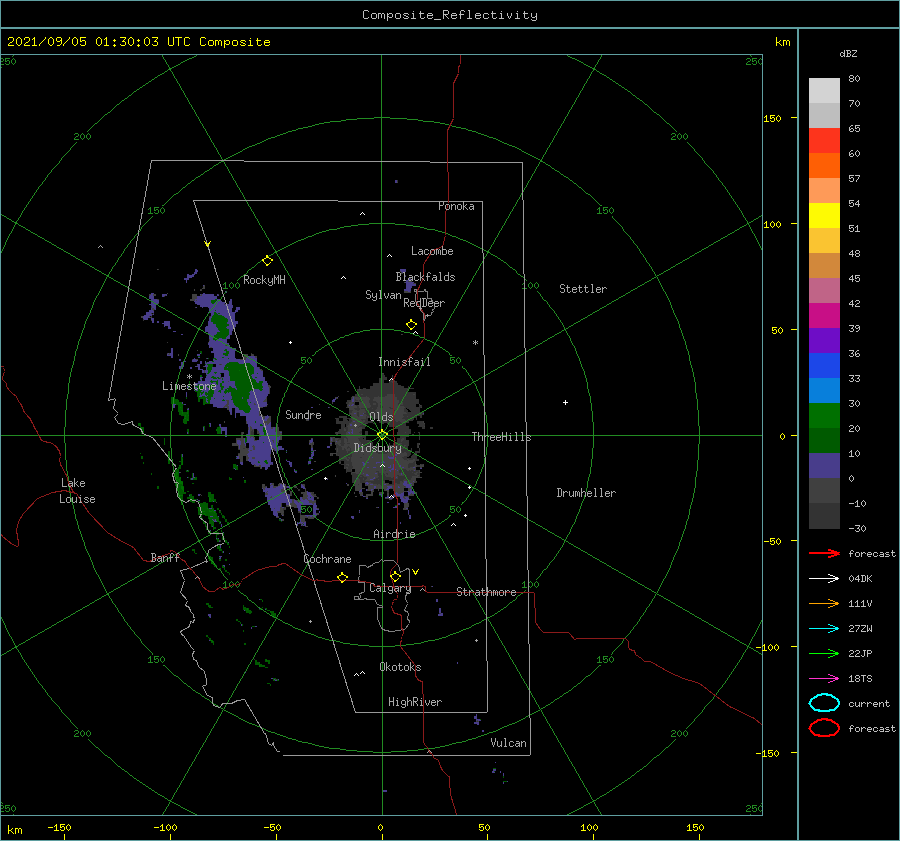The image size is (900, 841).
Task: Click the light gray 80-70 dBZ swatch
Action: [824, 91]
